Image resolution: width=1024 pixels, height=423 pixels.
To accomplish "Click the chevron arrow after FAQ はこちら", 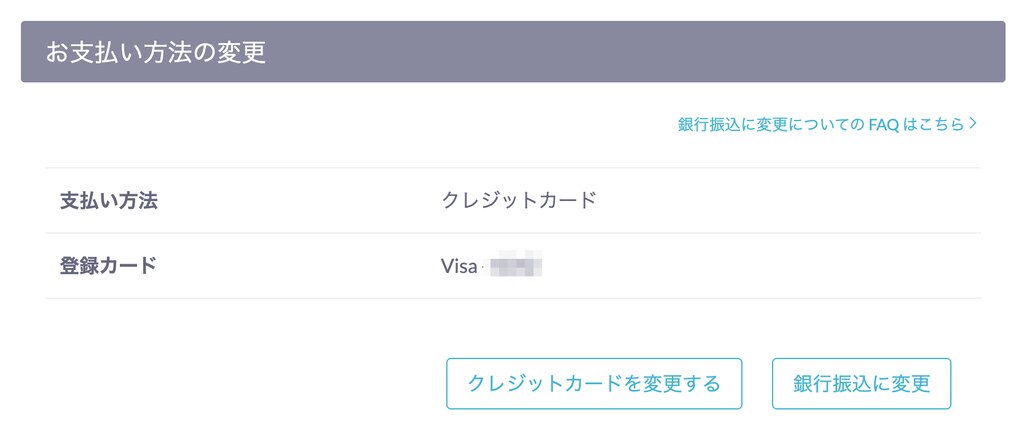I will [x=973, y=125].
